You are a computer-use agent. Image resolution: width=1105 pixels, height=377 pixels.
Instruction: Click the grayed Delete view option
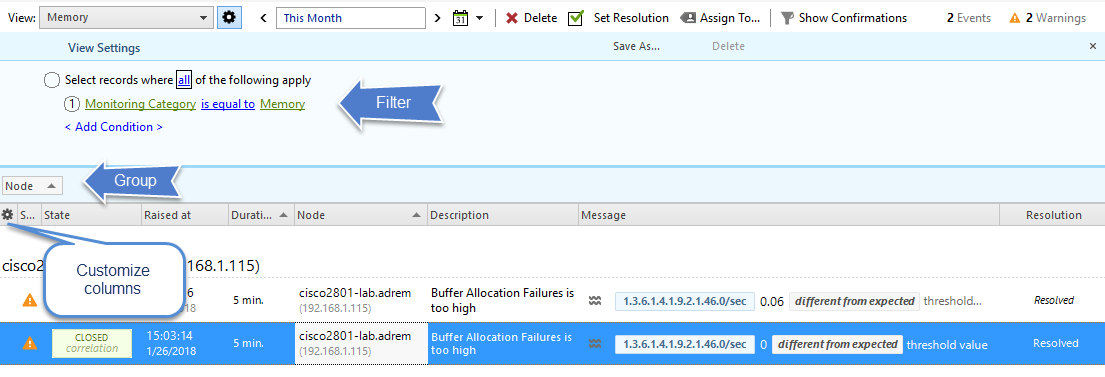click(728, 47)
